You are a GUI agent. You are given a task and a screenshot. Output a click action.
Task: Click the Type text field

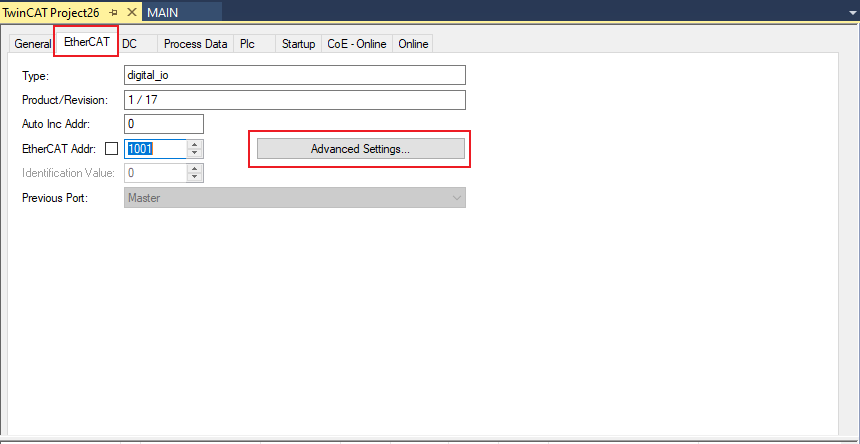tap(295, 75)
